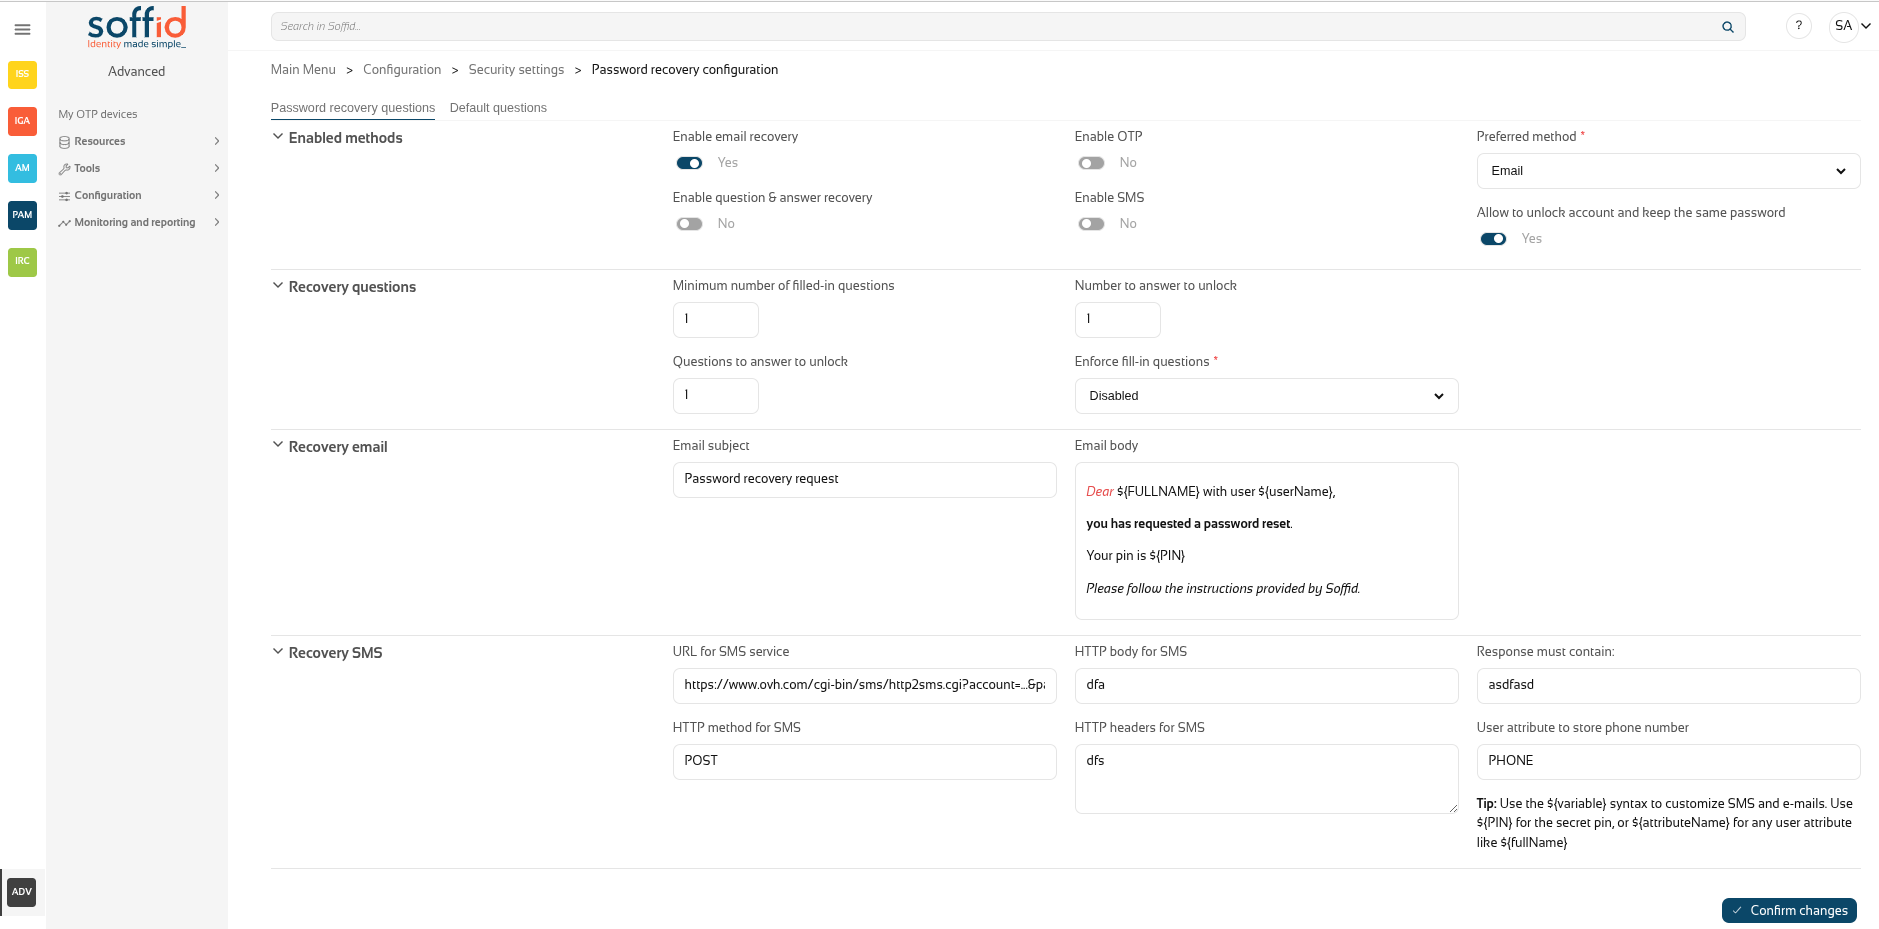The height and width of the screenshot is (929, 1879).
Task: Open the IGA module icon
Action: click(22, 121)
